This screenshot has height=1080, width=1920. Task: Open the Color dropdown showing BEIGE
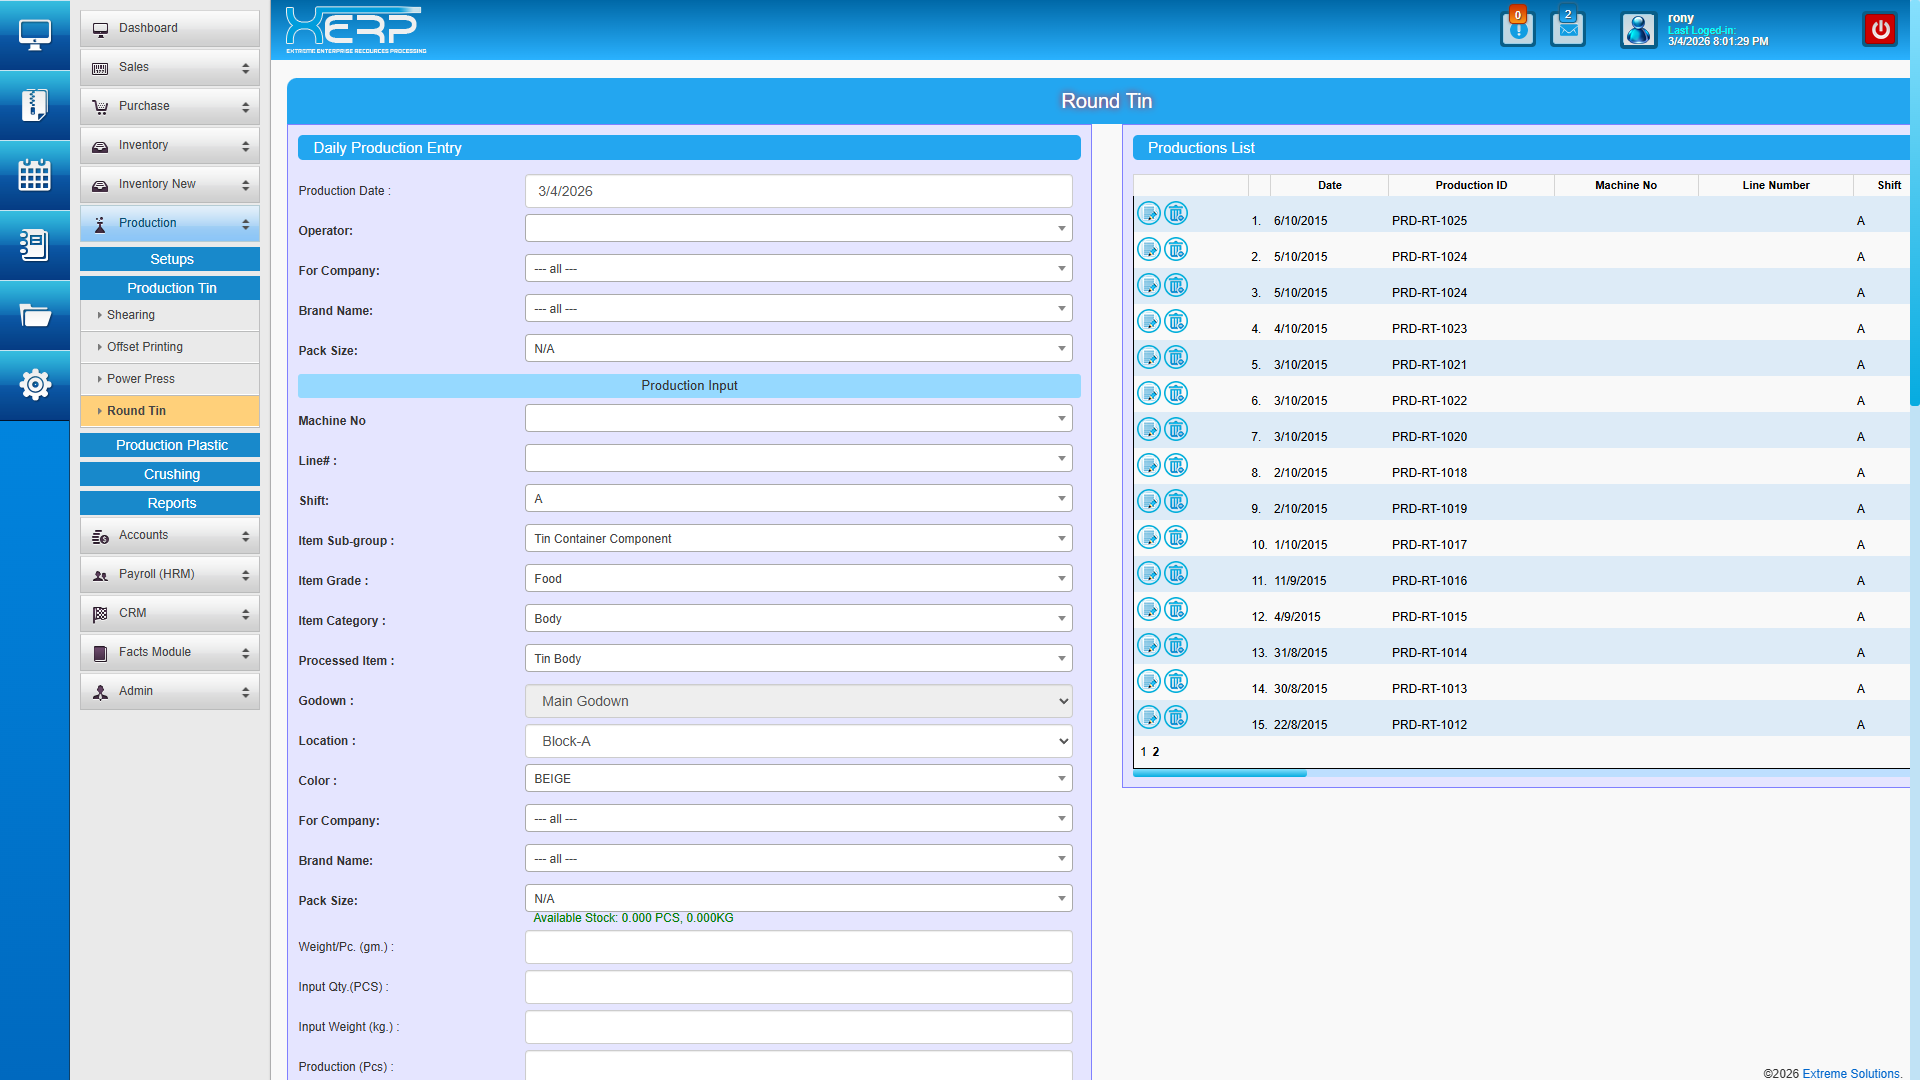pyautogui.click(x=798, y=779)
